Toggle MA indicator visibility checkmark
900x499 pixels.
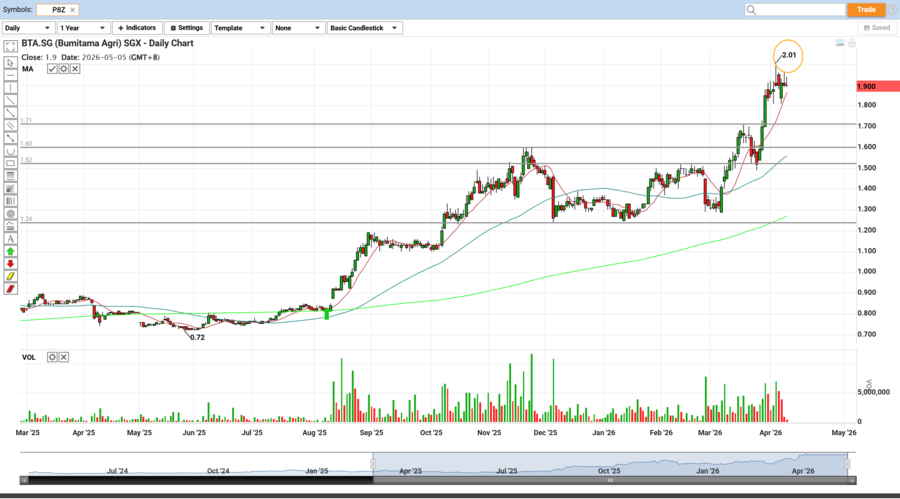point(52,69)
